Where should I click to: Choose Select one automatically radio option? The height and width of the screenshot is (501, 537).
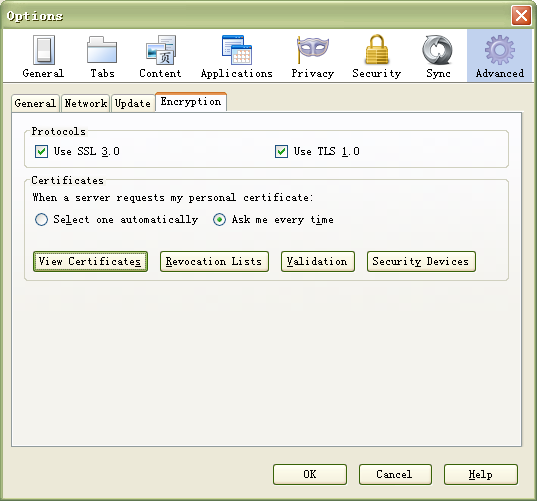click(x=41, y=220)
